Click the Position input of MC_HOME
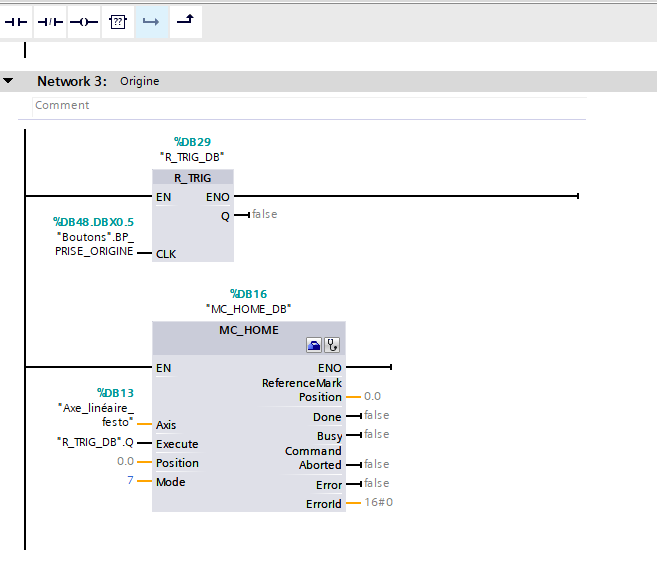 (177, 463)
